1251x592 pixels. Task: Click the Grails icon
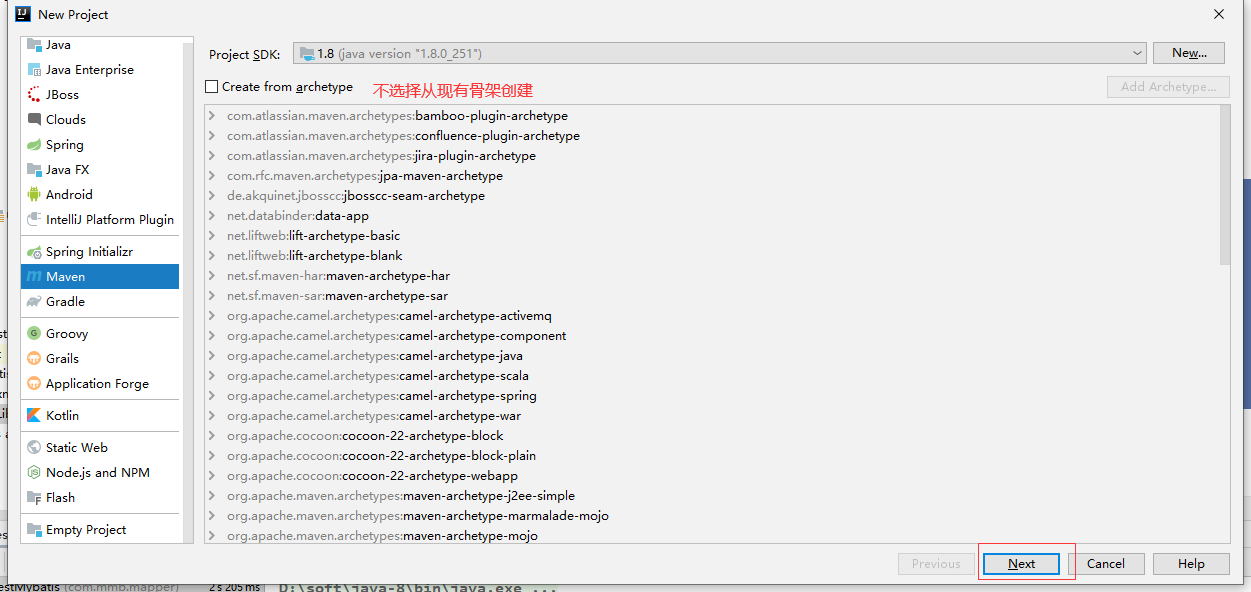pyautogui.click(x=35, y=359)
